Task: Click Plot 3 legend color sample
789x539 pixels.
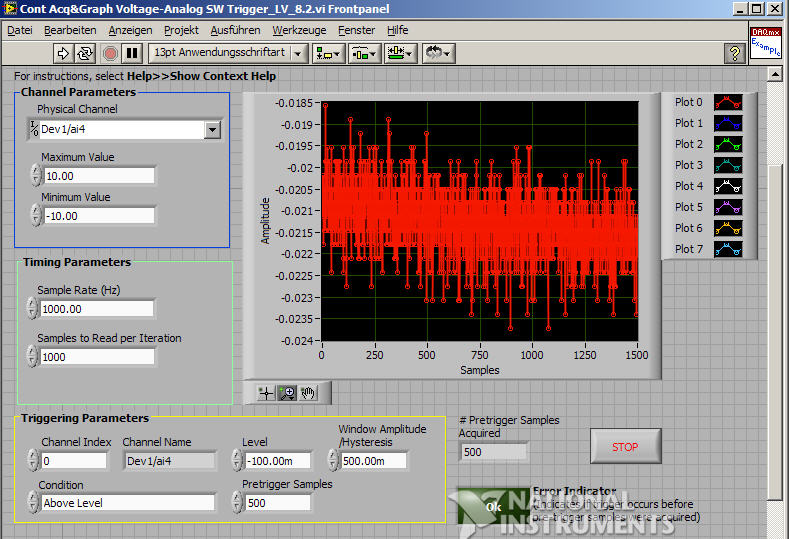Action: (727, 165)
